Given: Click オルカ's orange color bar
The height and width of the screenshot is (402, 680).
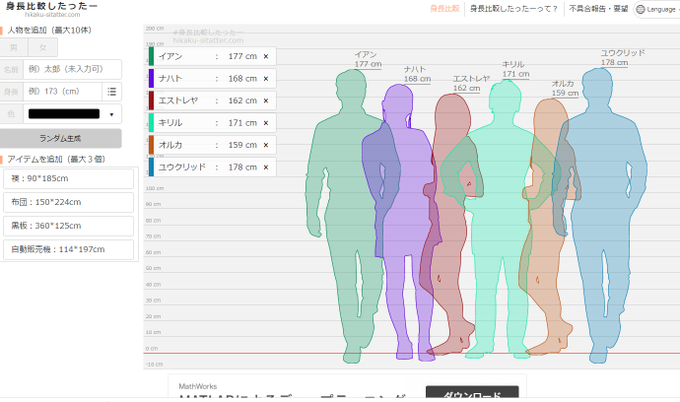Looking at the screenshot, I should [151, 145].
